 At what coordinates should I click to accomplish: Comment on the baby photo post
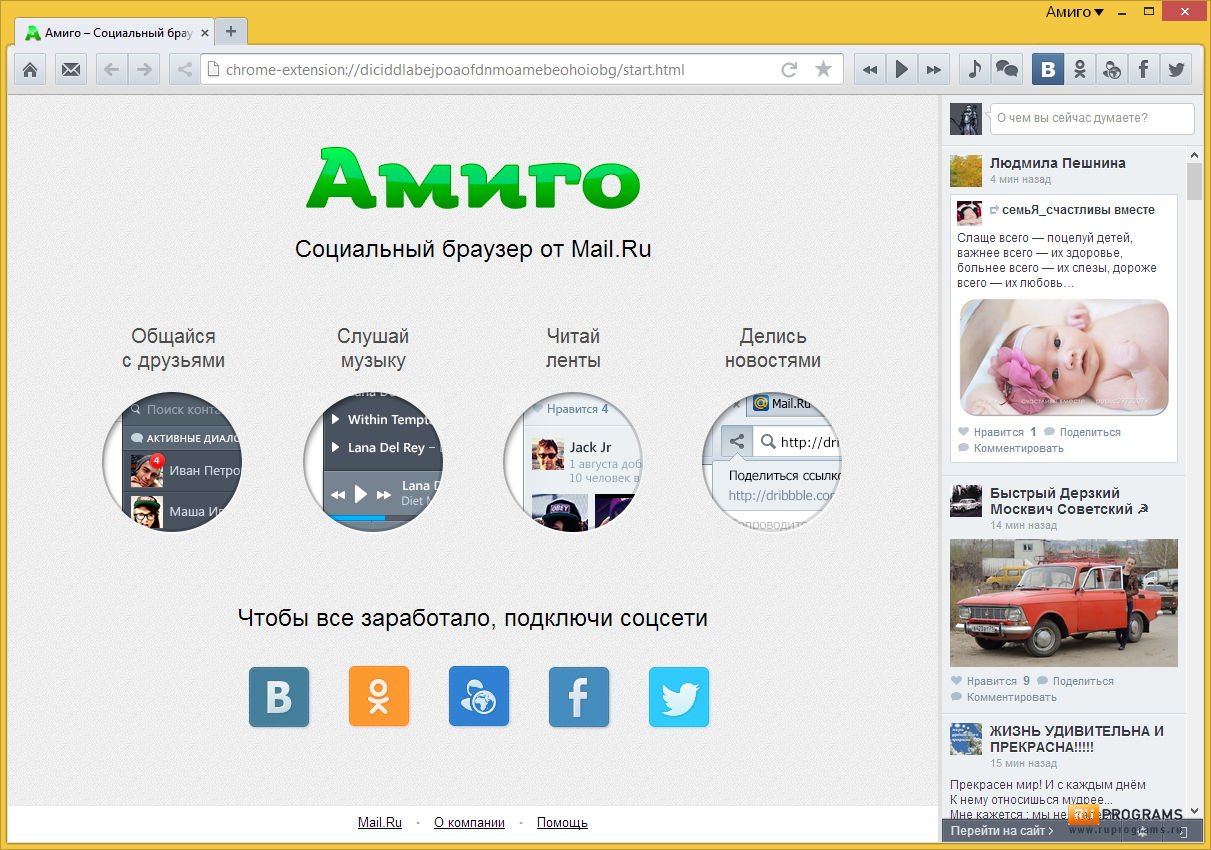(1011, 448)
